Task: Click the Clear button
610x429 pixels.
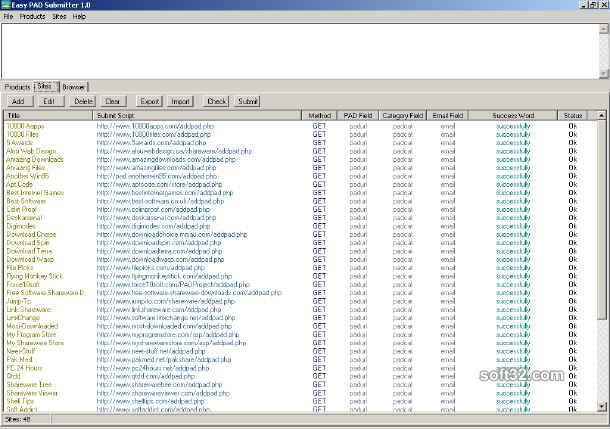Action: pos(113,102)
